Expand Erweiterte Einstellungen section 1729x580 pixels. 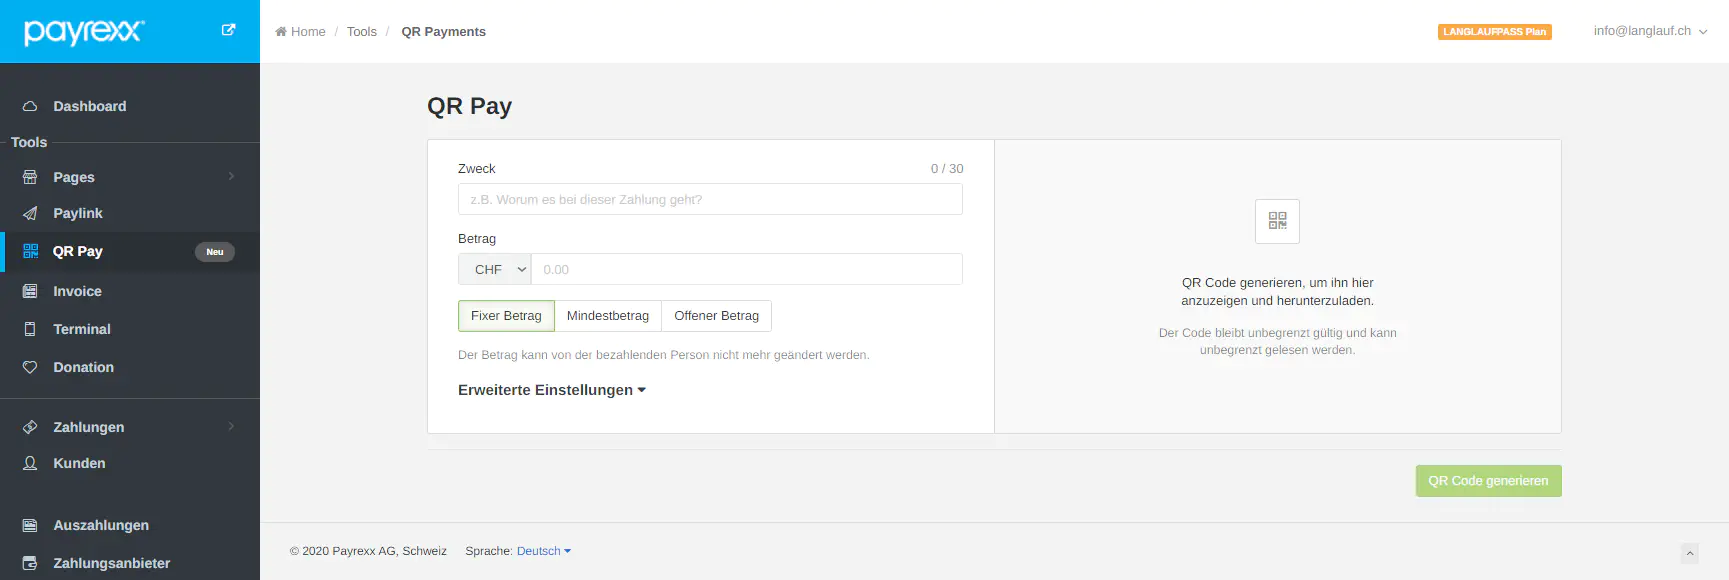click(x=551, y=390)
